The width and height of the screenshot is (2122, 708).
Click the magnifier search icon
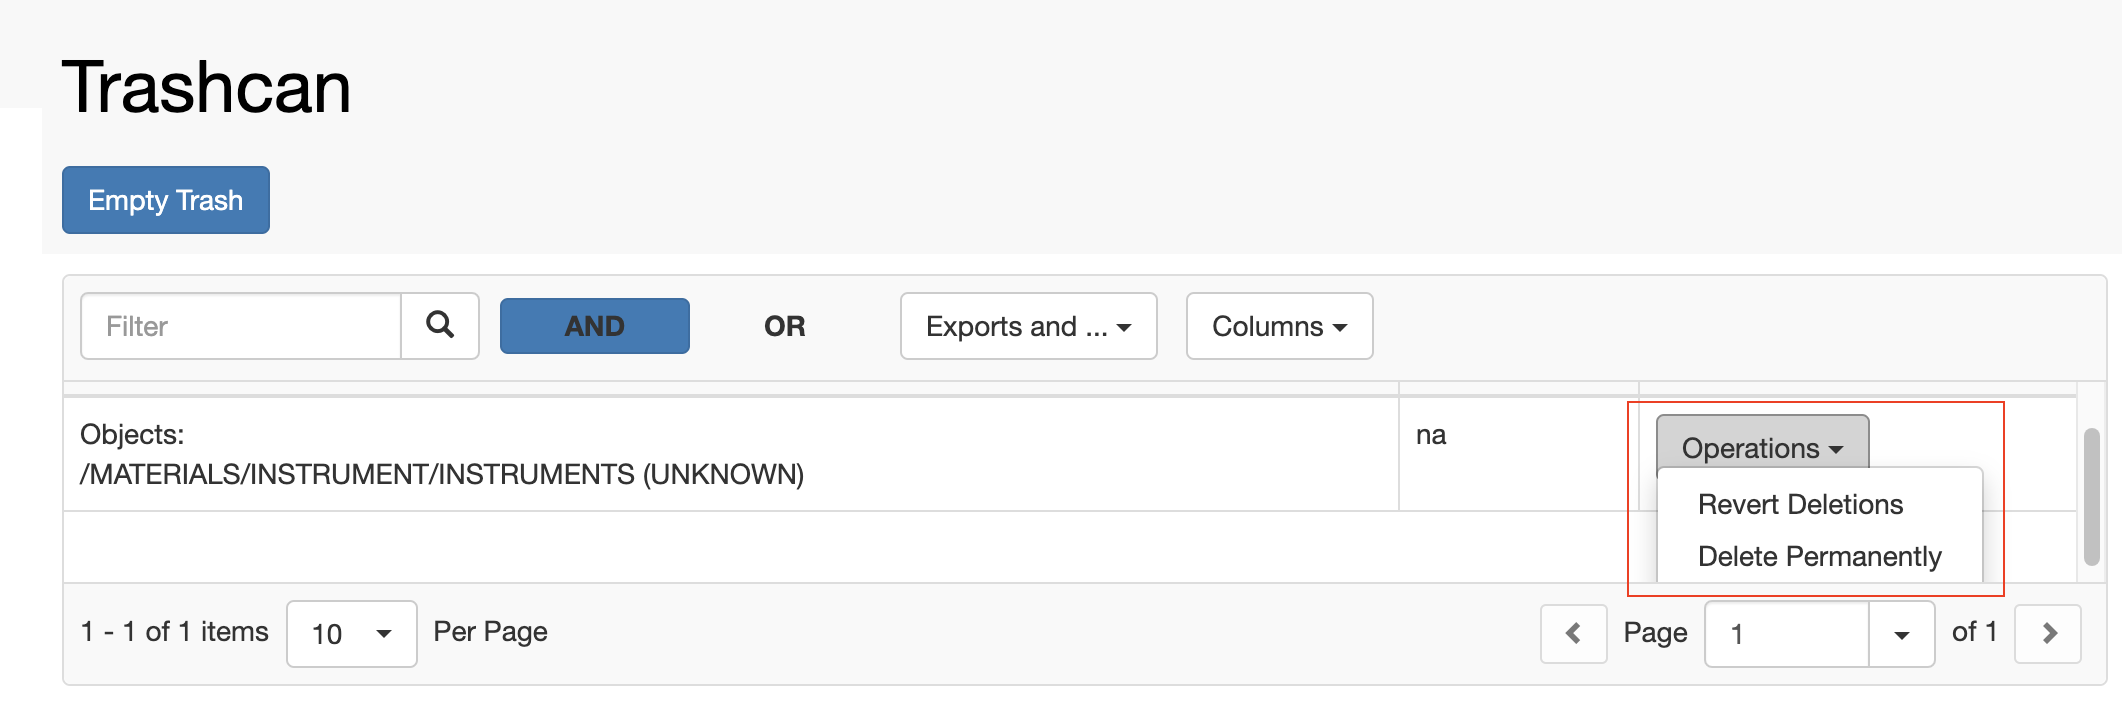click(x=440, y=326)
